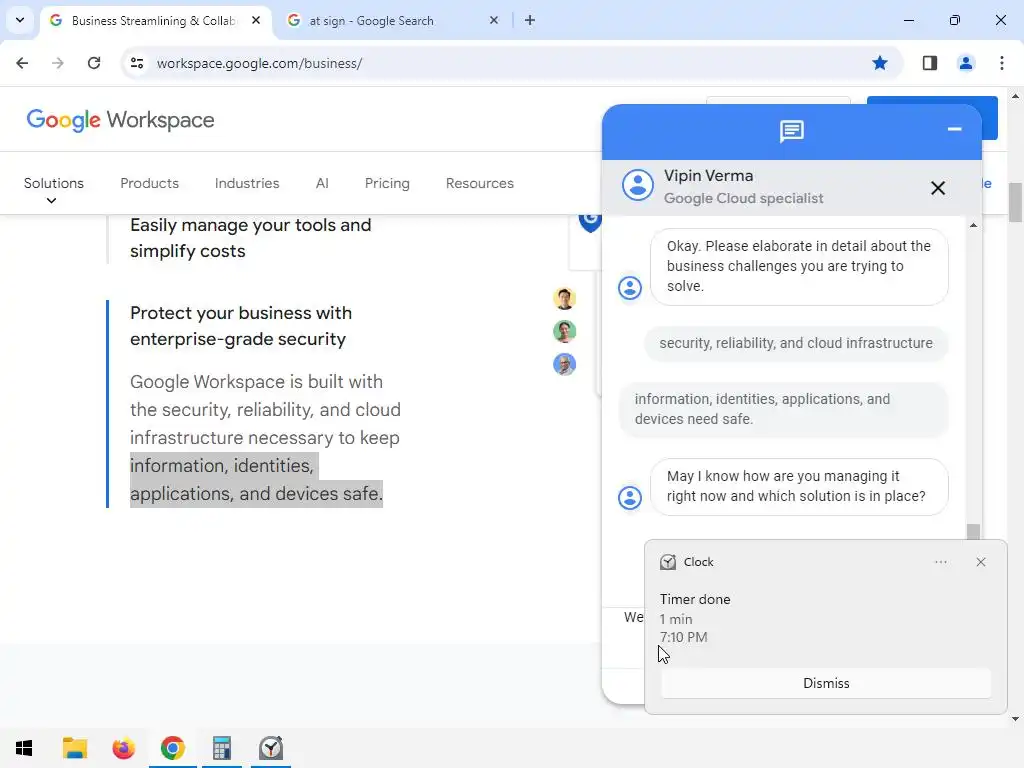Open the Industries nav item

coord(247,184)
